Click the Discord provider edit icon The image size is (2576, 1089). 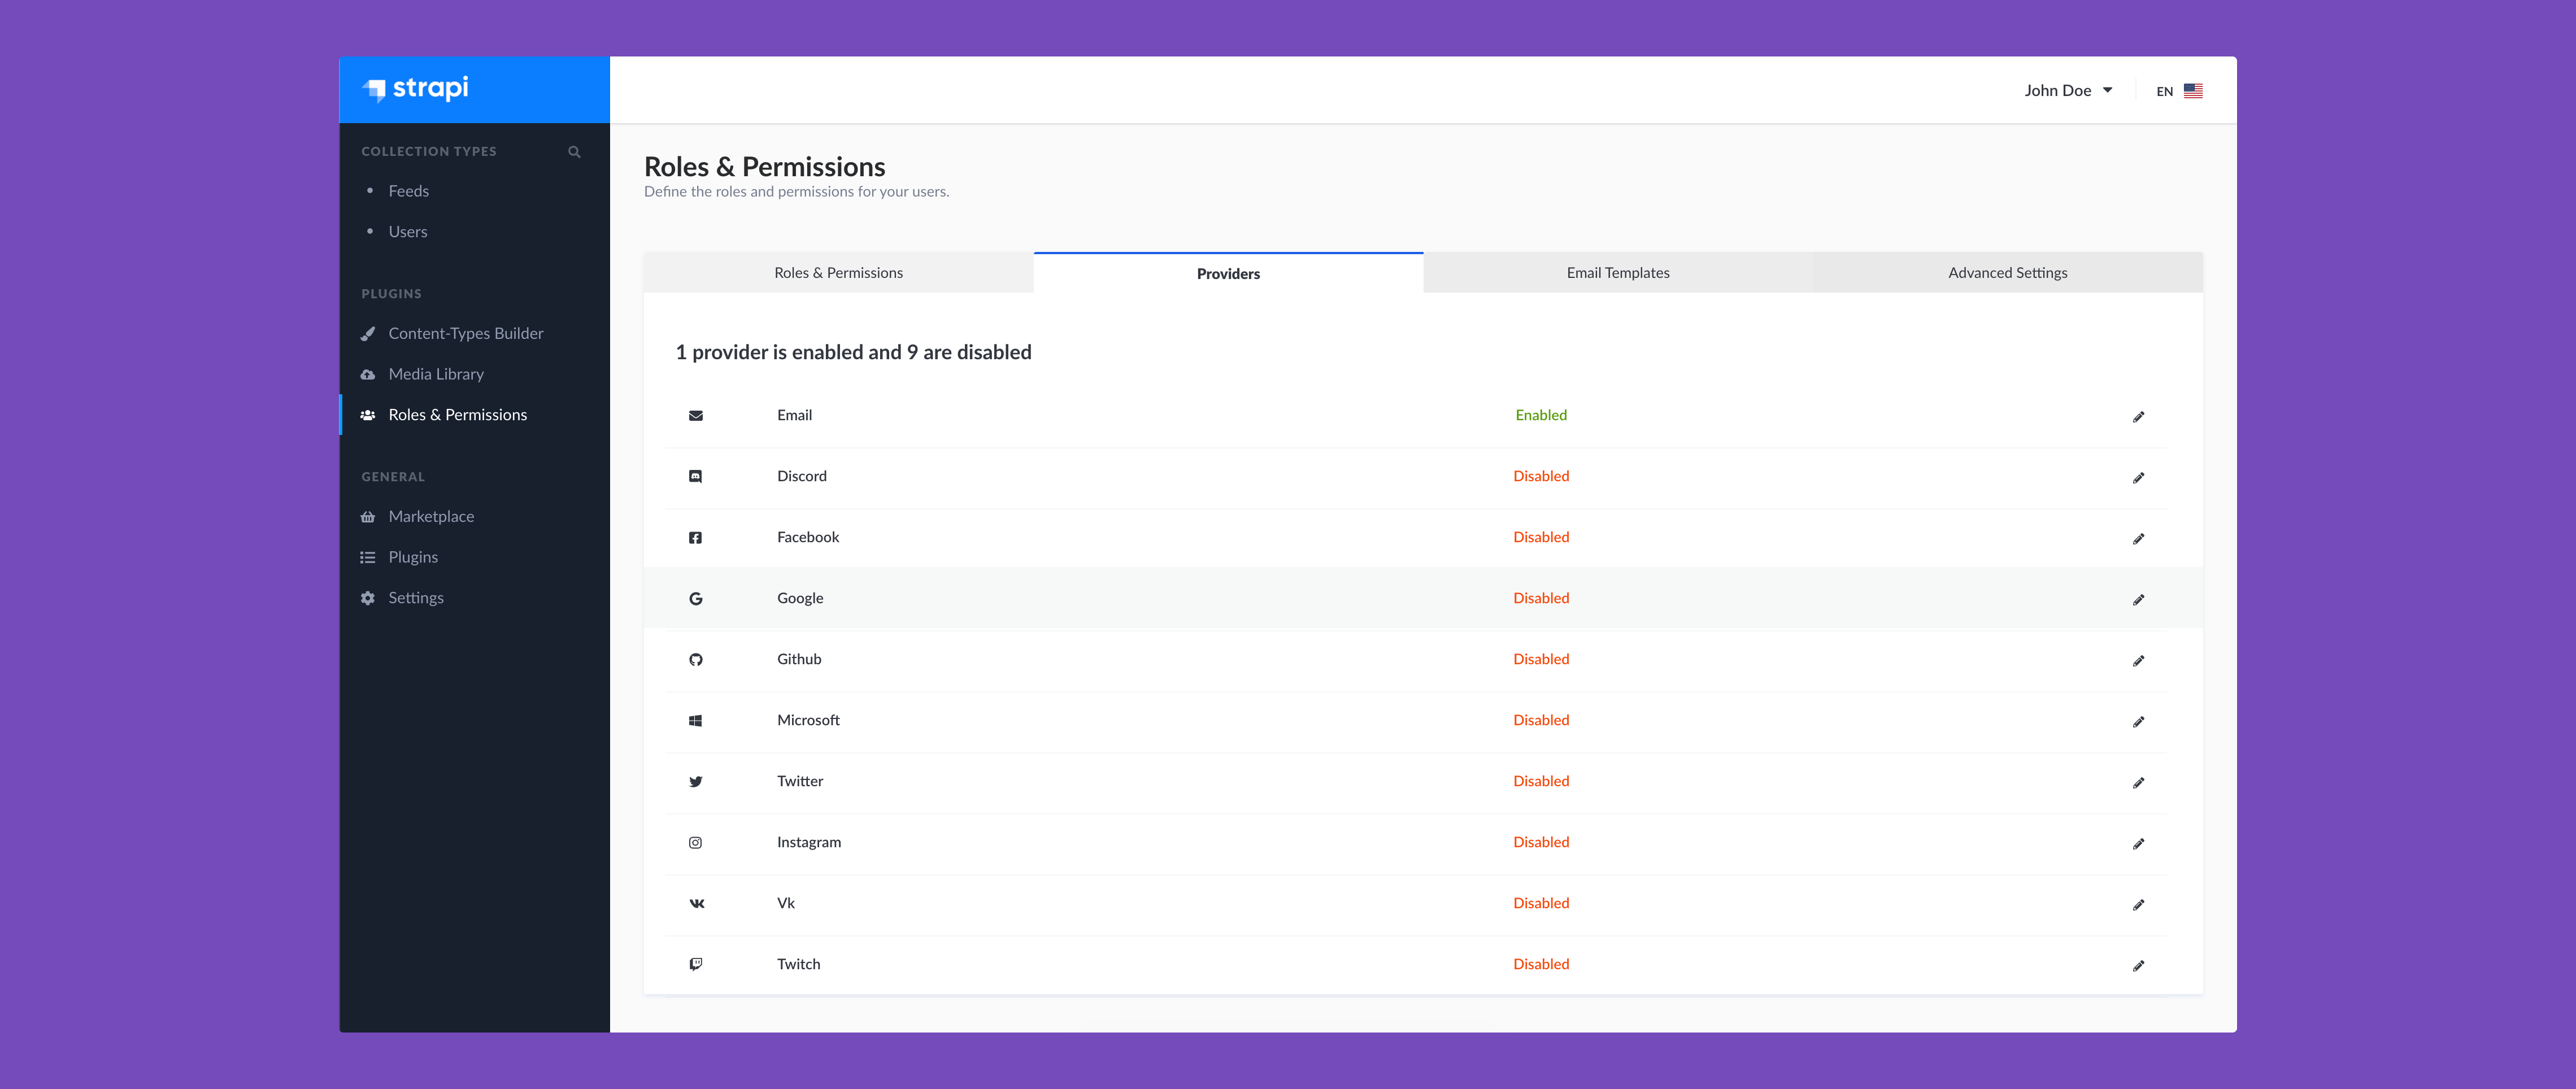2139,476
